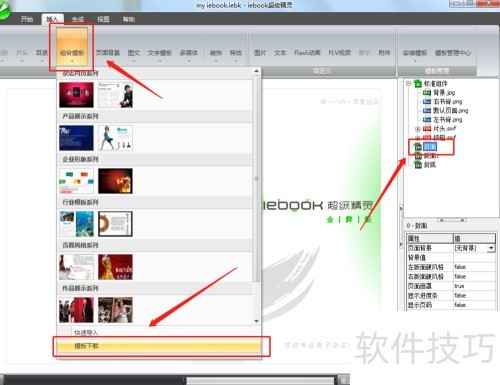Click the 音乐 ribbon button

365,53
